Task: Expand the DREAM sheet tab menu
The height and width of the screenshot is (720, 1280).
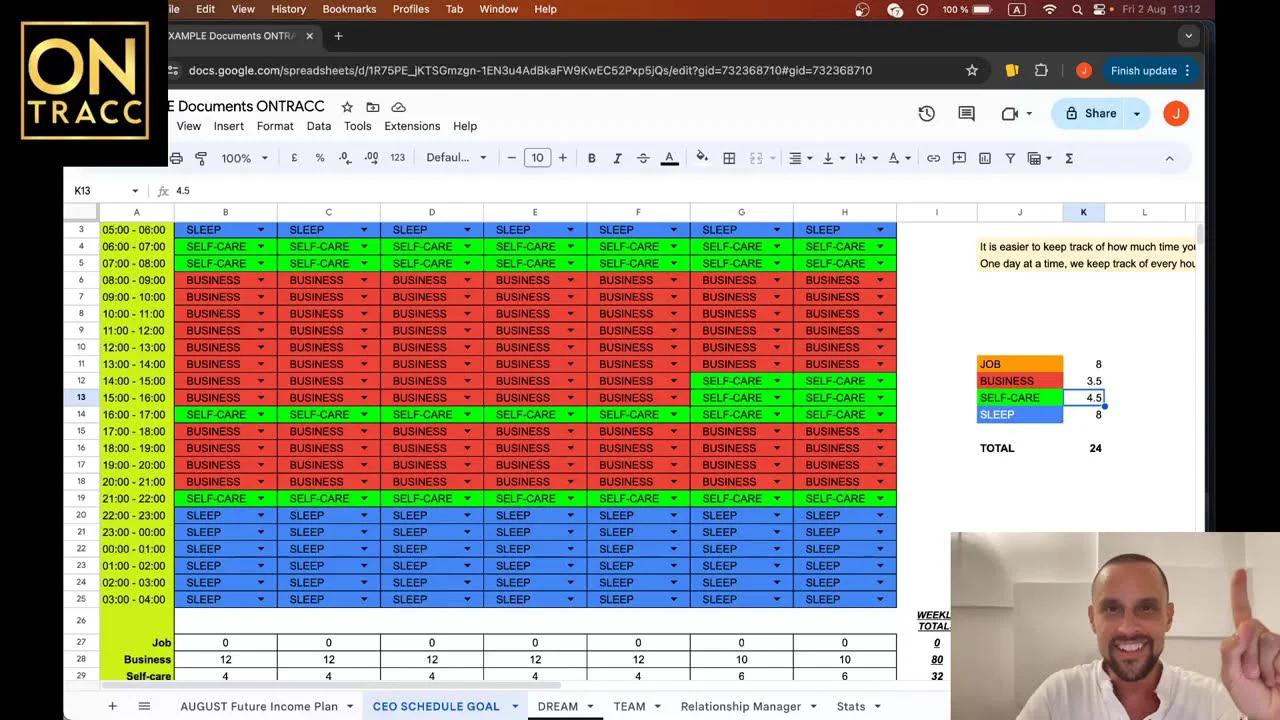Action: click(x=589, y=706)
